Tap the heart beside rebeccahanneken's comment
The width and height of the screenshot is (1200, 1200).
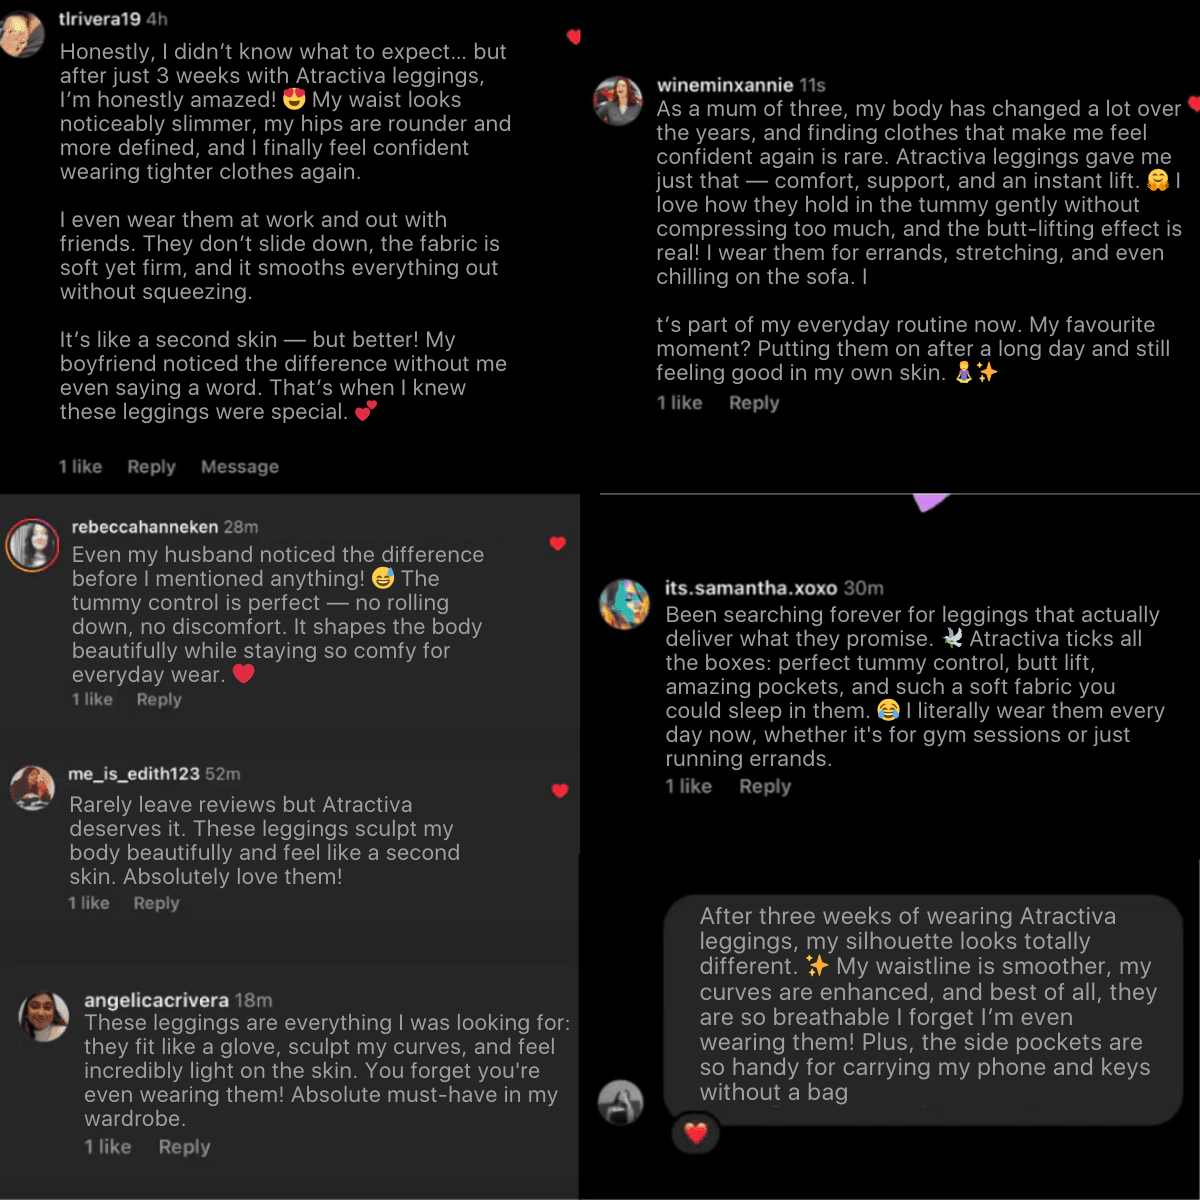pos(558,543)
